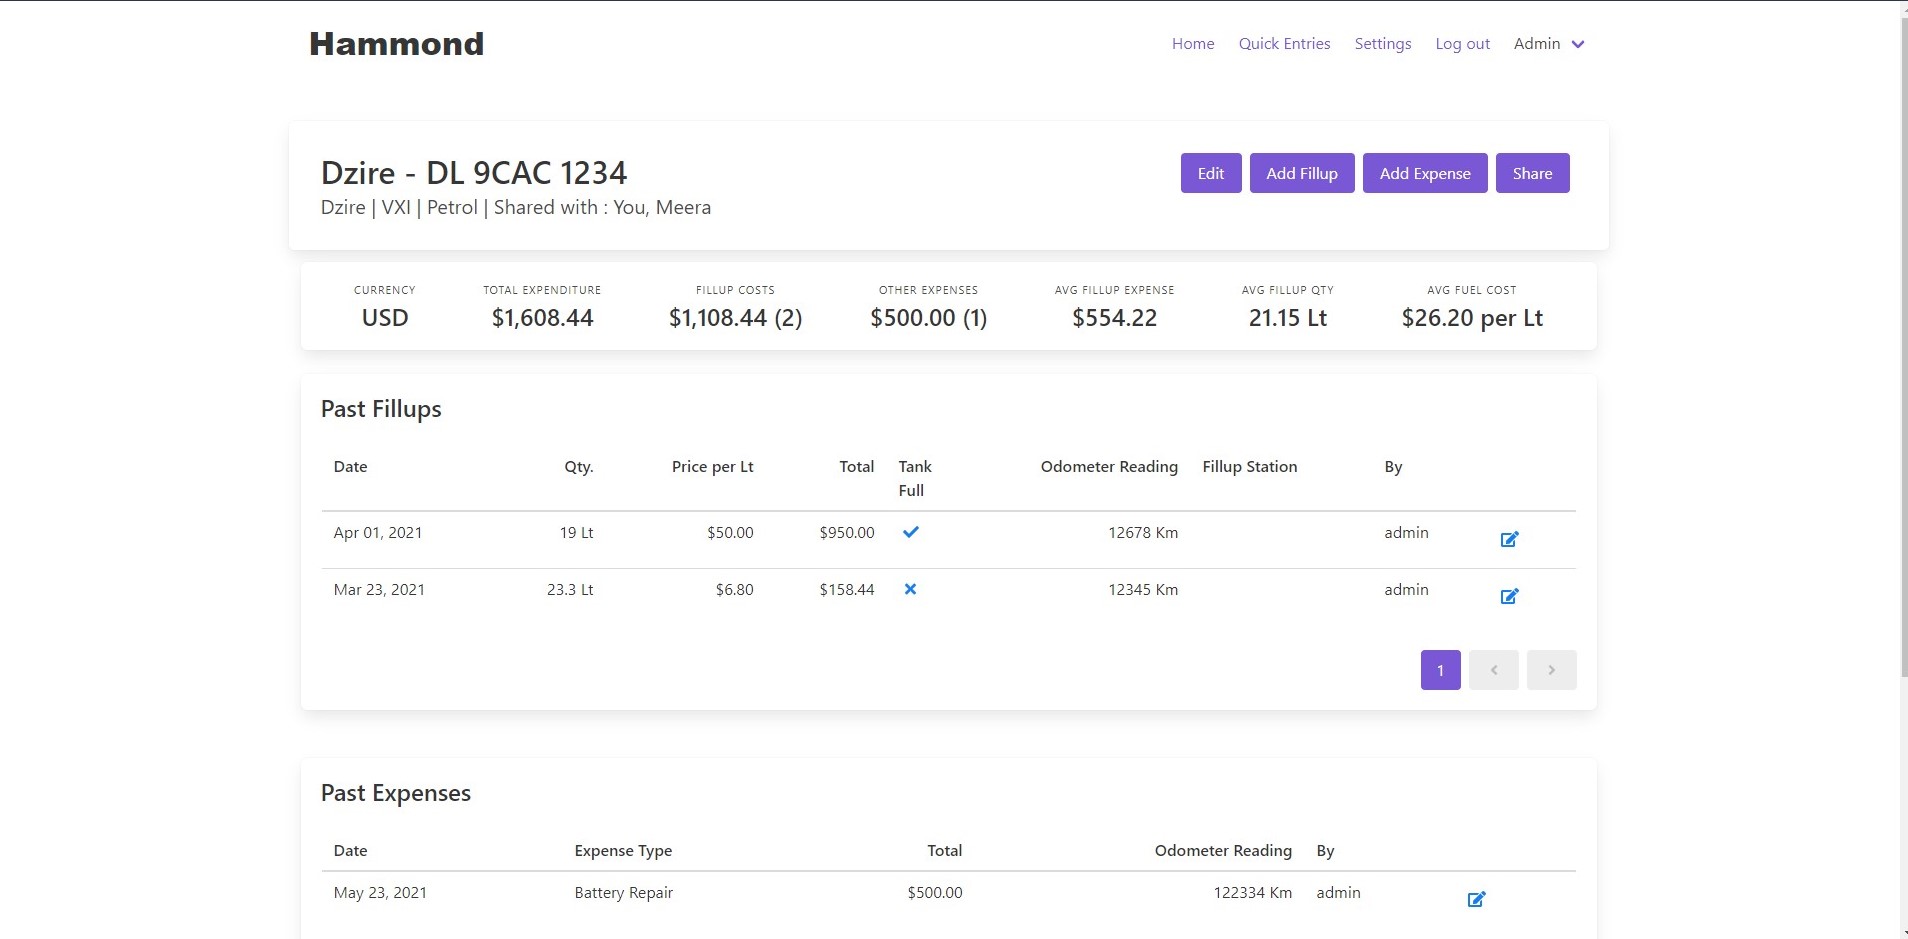This screenshot has width=1908, height=939.
Task: Click the tank full checkmark for Apr 01
Action: click(910, 532)
